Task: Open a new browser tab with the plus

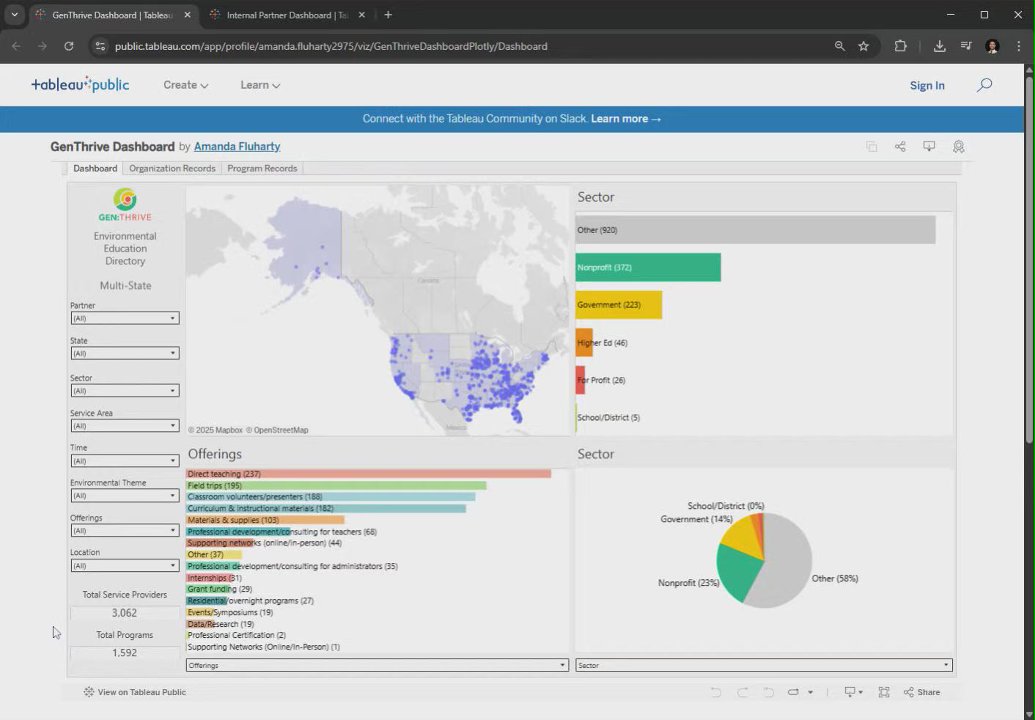Action: (388, 15)
